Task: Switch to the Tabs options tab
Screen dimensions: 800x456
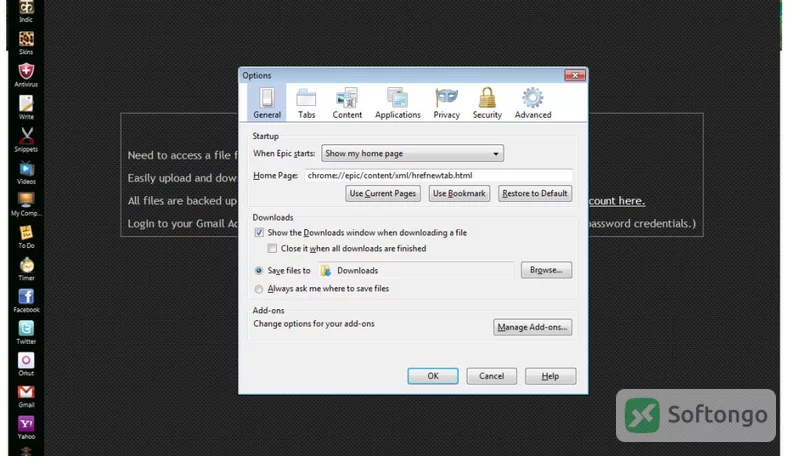Action: 307,103
